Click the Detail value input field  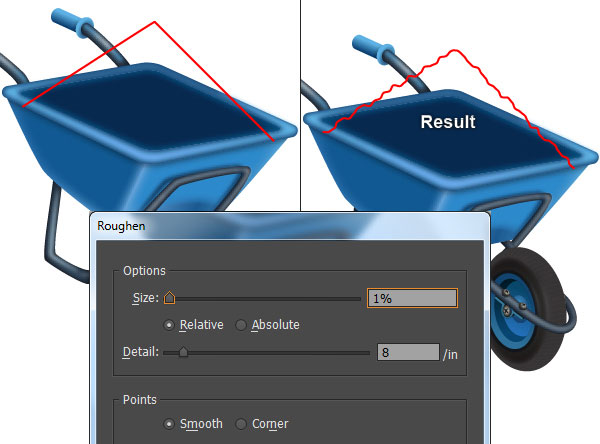[408, 352]
